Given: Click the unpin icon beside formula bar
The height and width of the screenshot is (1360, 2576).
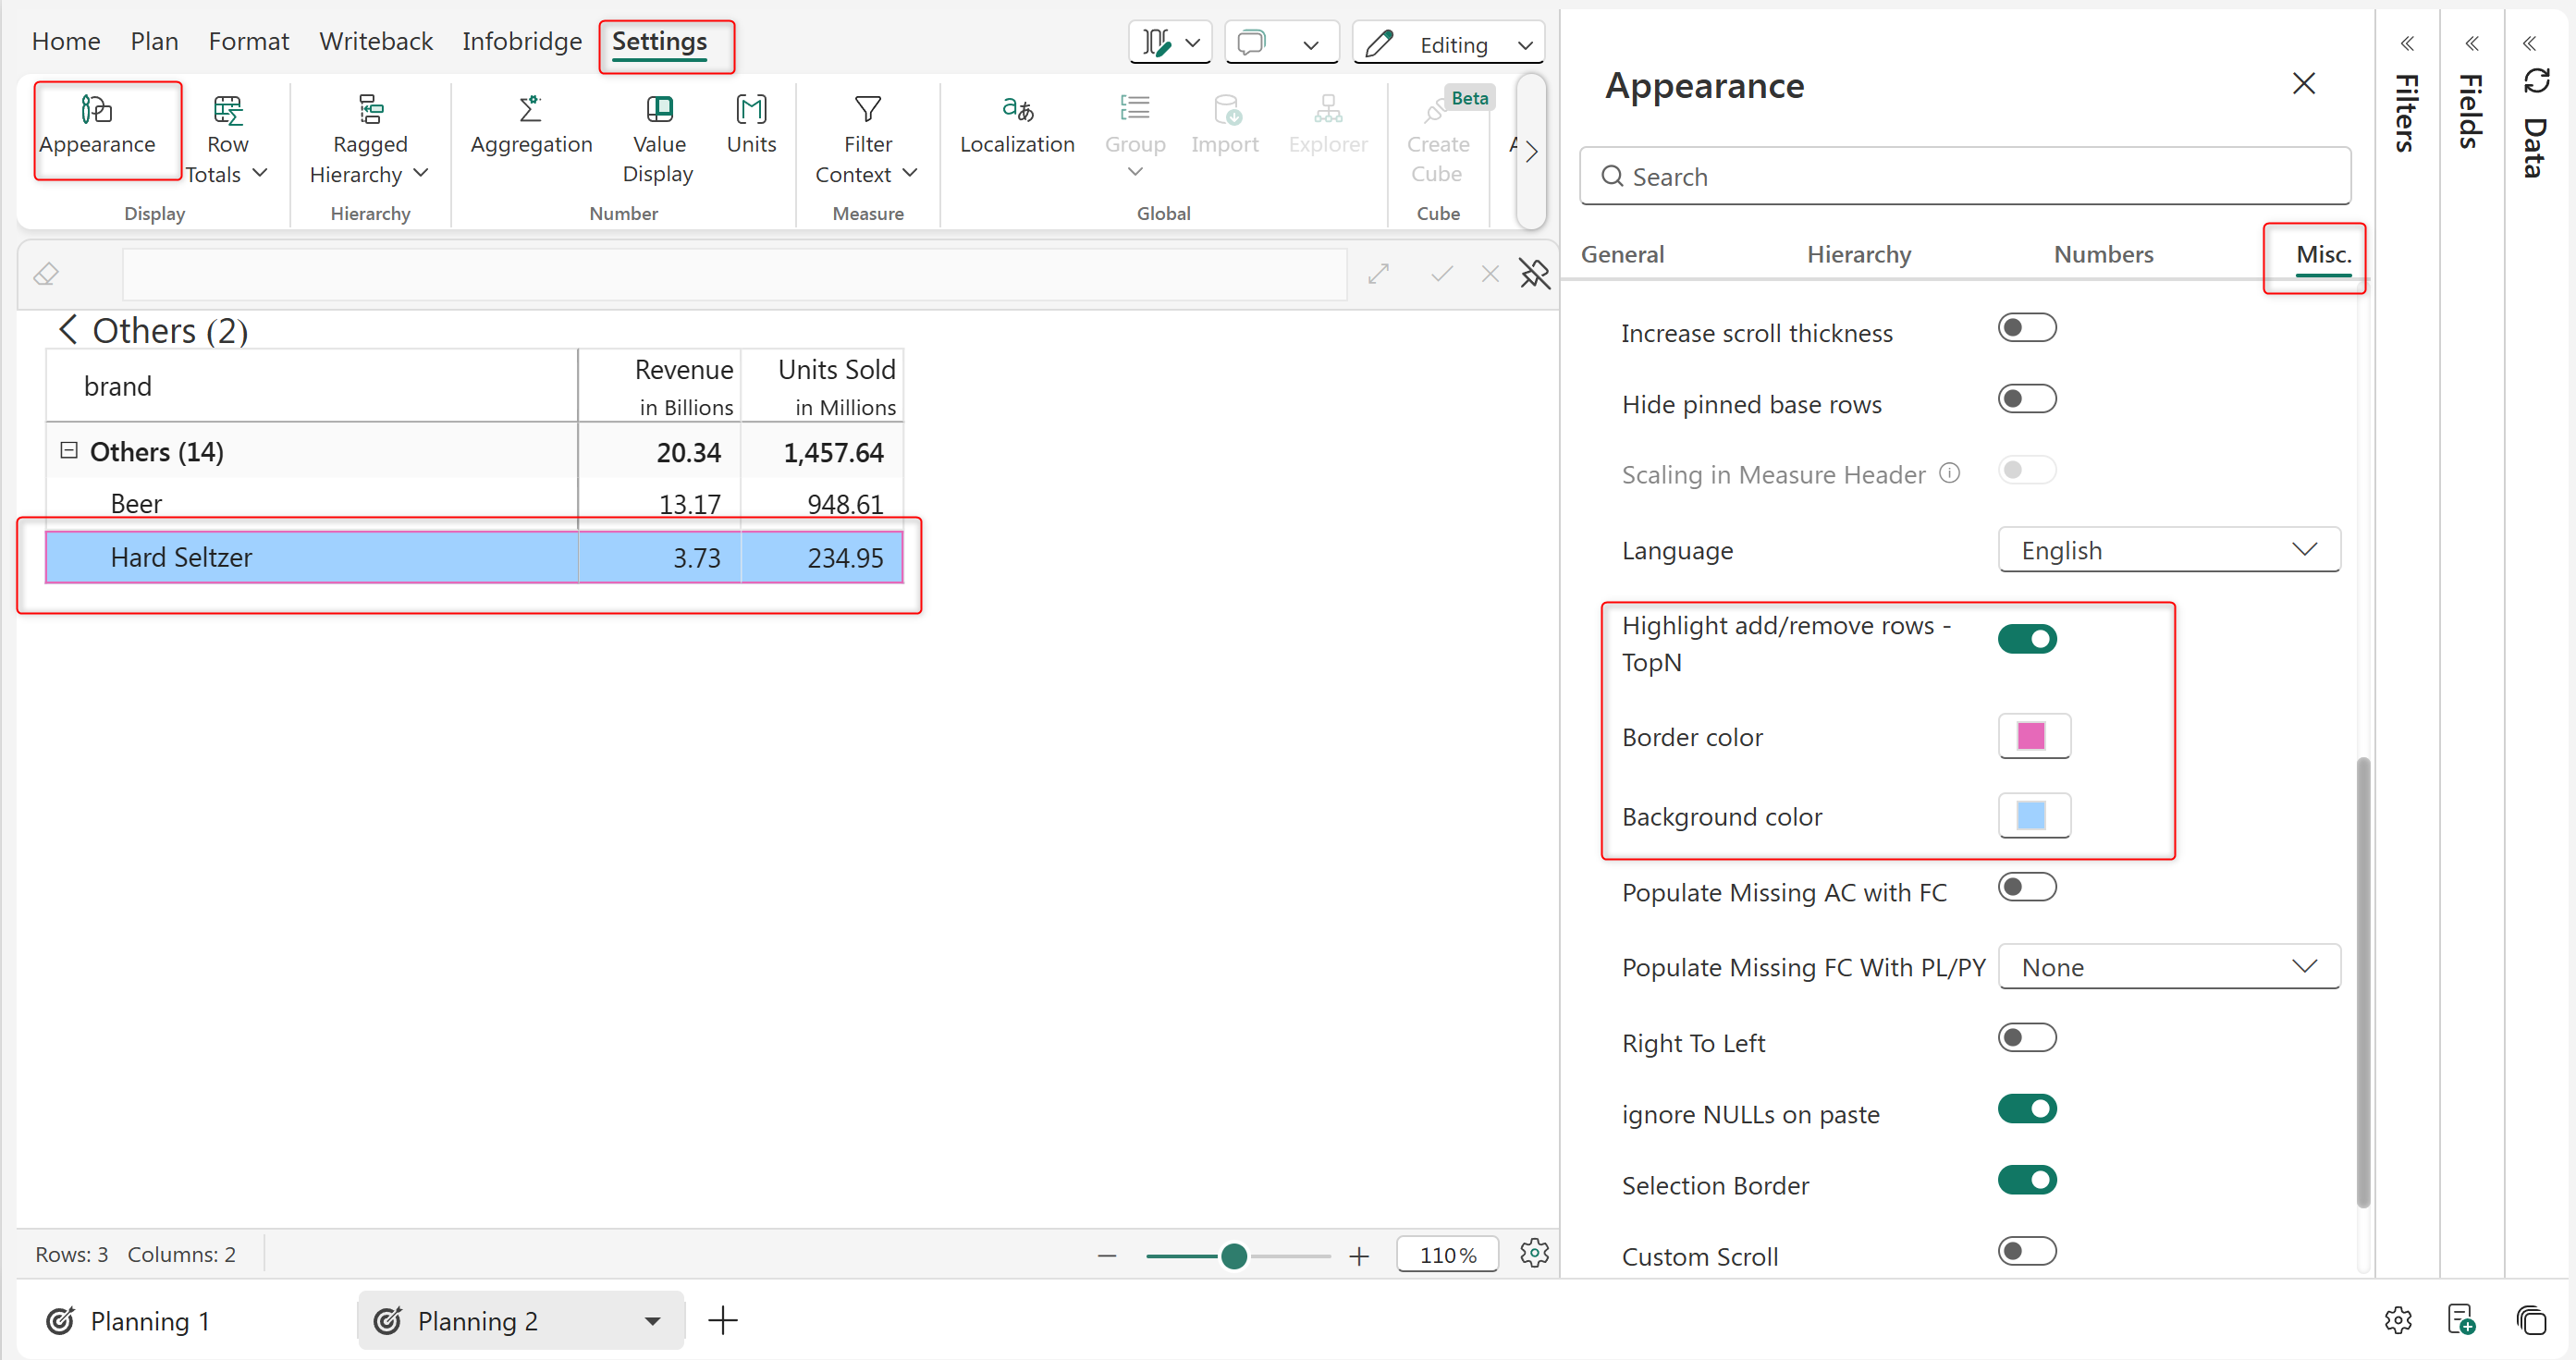Looking at the screenshot, I should pyautogui.click(x=1534, y=274).
